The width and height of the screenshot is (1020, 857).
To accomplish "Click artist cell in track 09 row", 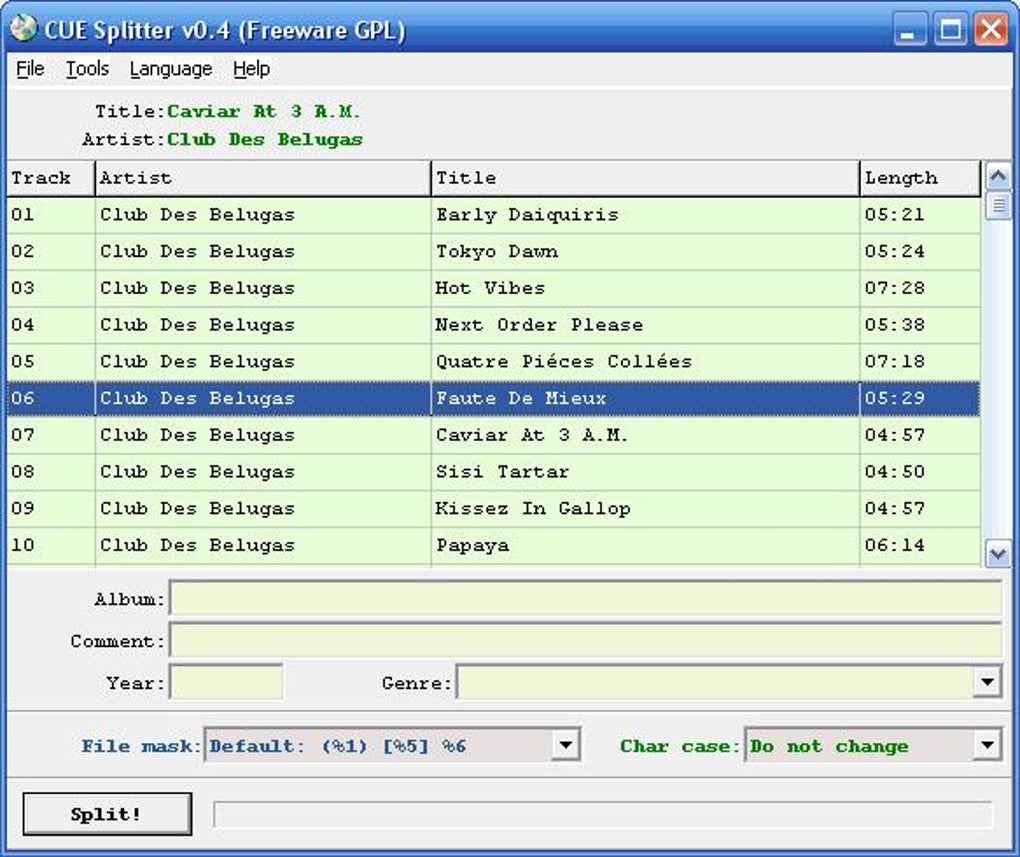I will (x=263, y=508).
